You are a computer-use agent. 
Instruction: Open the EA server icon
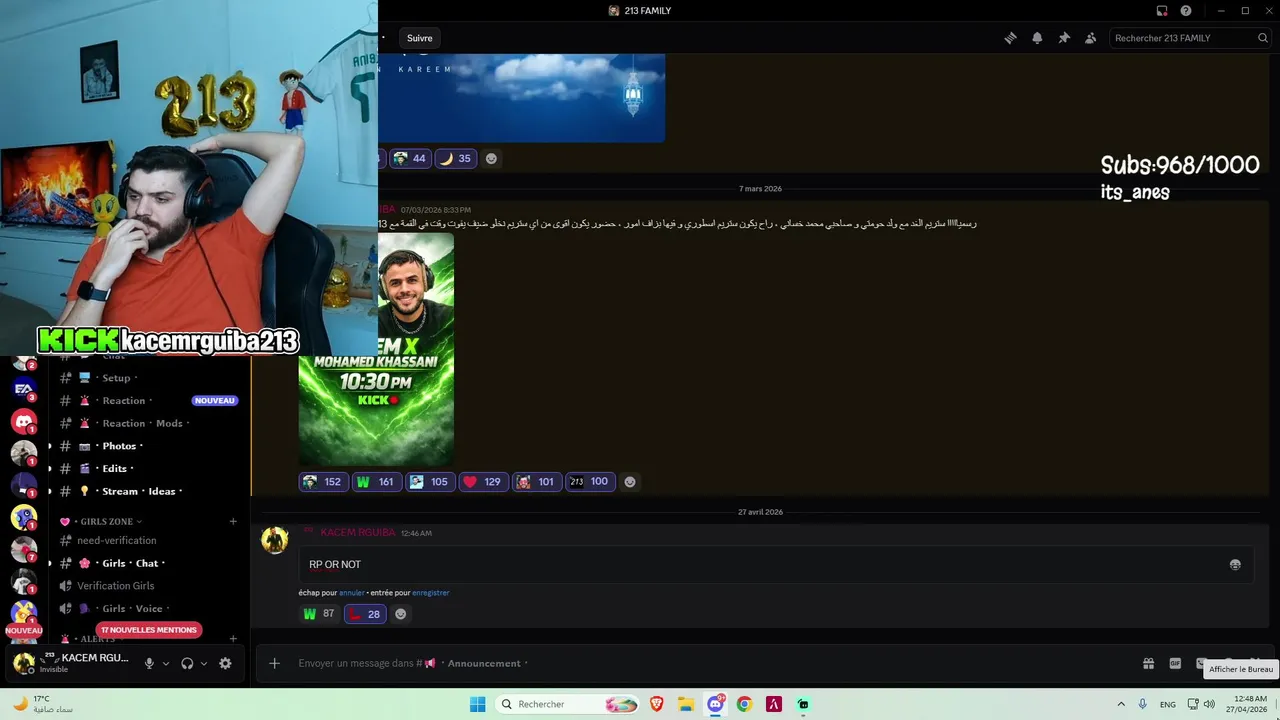[24, 389]
